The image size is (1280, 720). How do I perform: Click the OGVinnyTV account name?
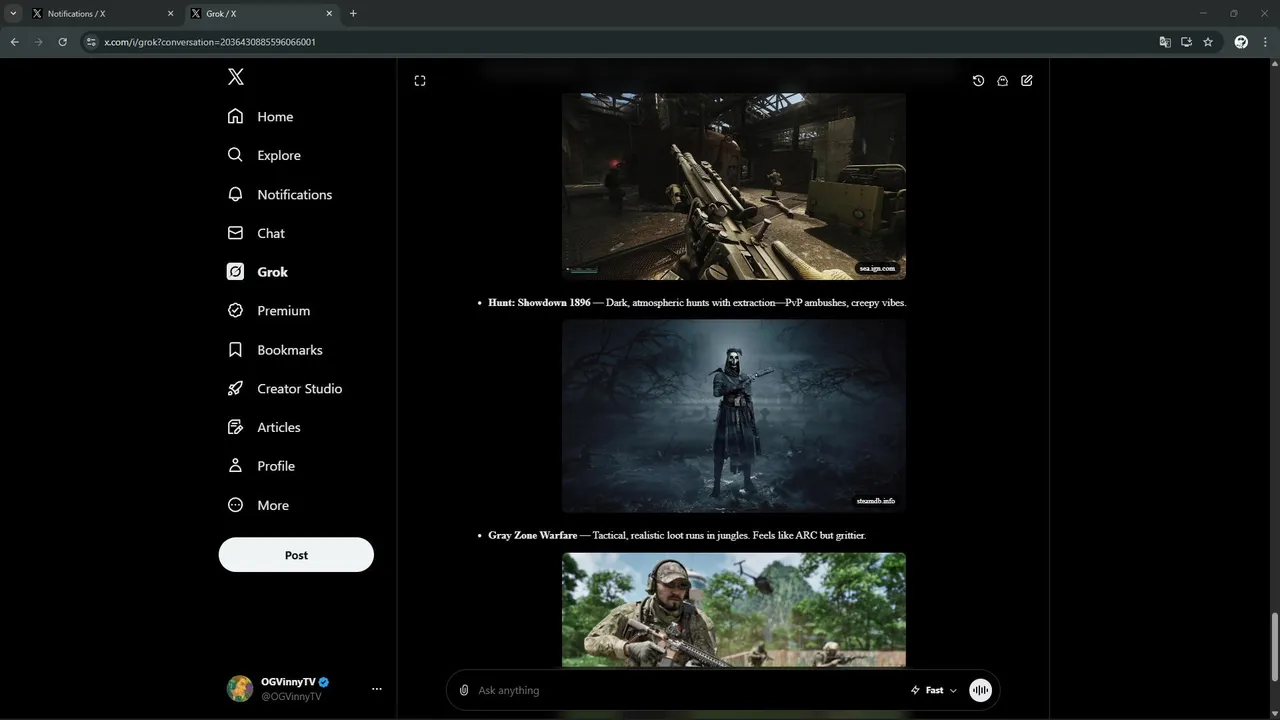coord(288,682)
